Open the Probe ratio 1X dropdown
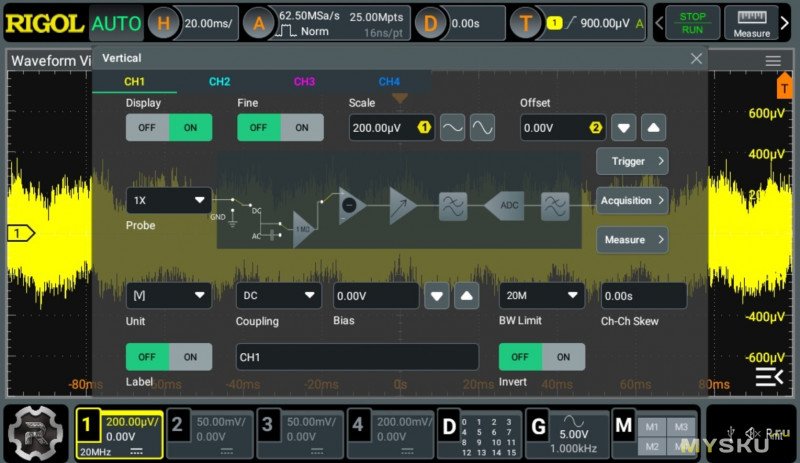Viewport: 800px width, 463px height. point(168,200)
